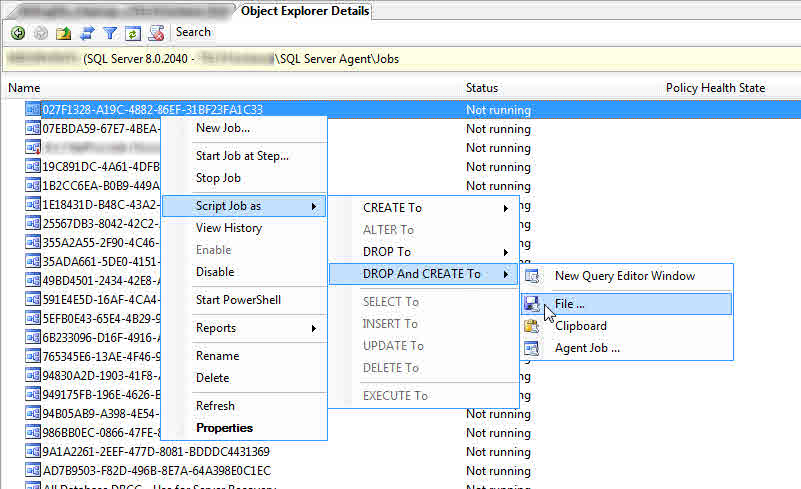Click the New Query Editor Window icon

point(532,276)
